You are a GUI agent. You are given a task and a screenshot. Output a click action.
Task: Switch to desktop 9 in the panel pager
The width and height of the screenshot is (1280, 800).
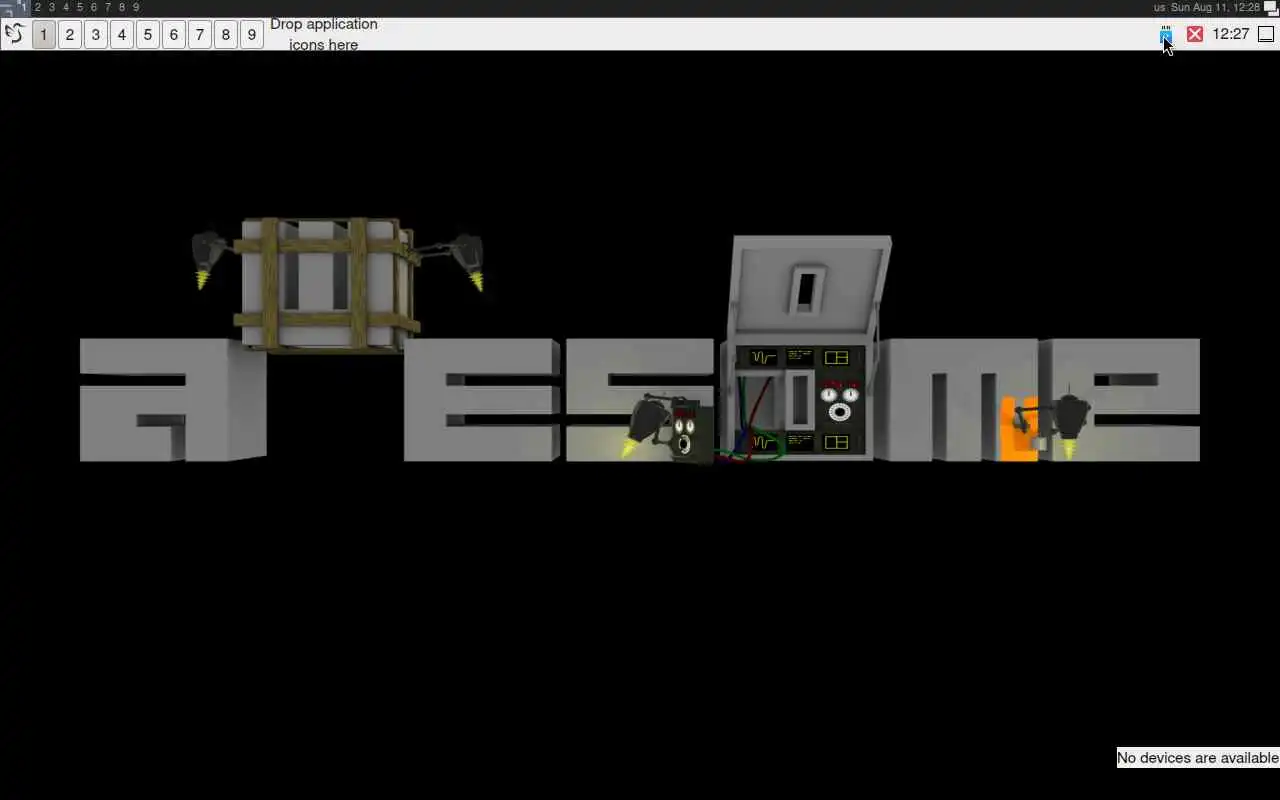pyautogui.click(x=252, y=35)
